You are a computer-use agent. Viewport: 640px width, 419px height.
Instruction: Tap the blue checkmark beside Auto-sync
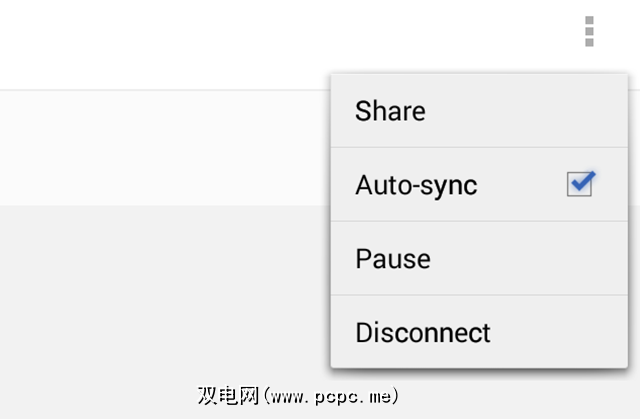point(580,184)
